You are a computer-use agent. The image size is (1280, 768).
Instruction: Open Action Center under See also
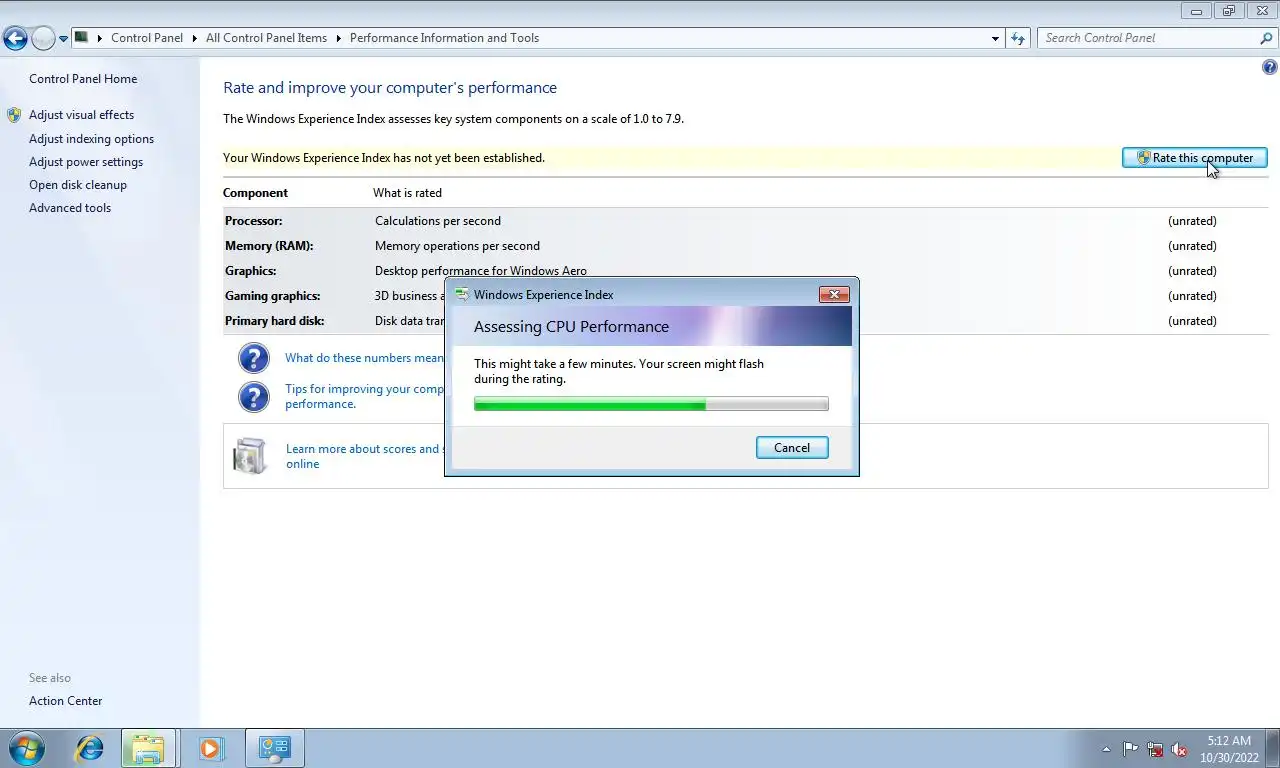coord(65,701)
